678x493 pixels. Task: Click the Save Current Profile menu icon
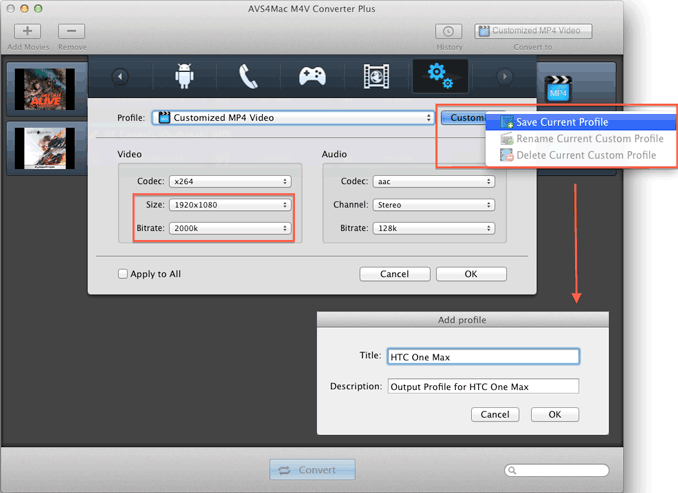(x=507, y=122)
